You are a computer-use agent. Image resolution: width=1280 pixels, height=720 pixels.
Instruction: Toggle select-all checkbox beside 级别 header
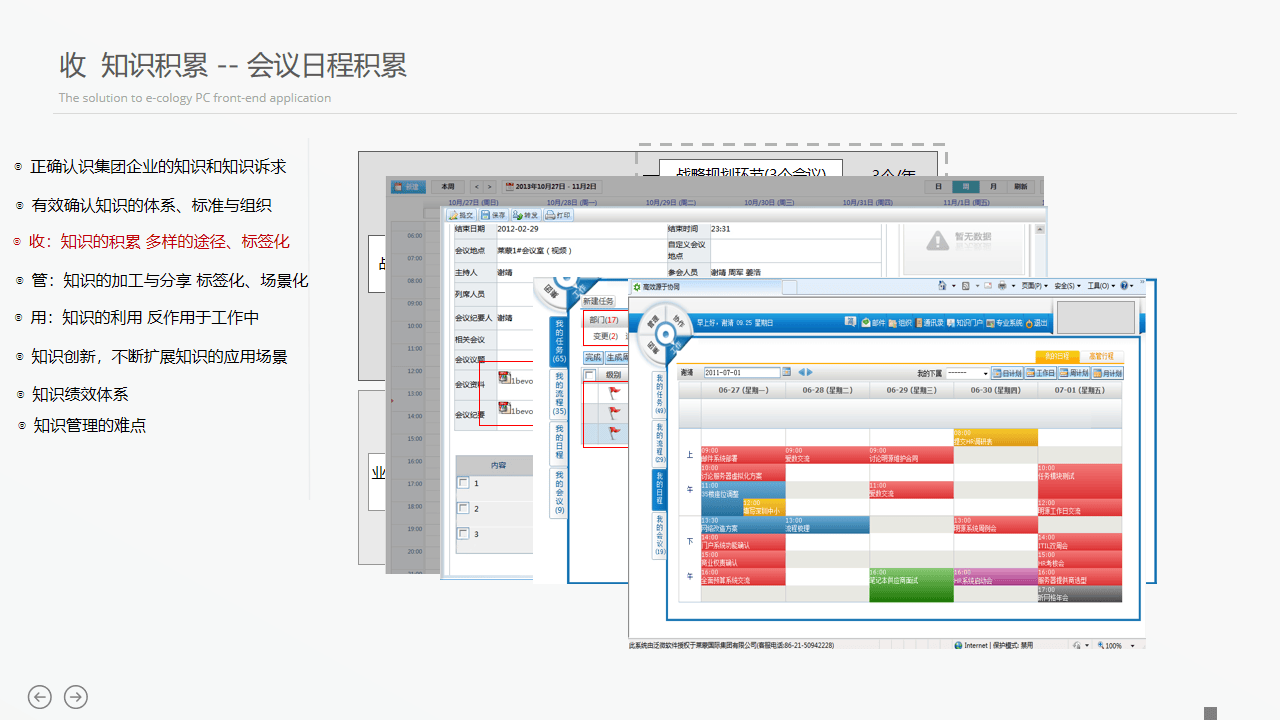point(590,375)
